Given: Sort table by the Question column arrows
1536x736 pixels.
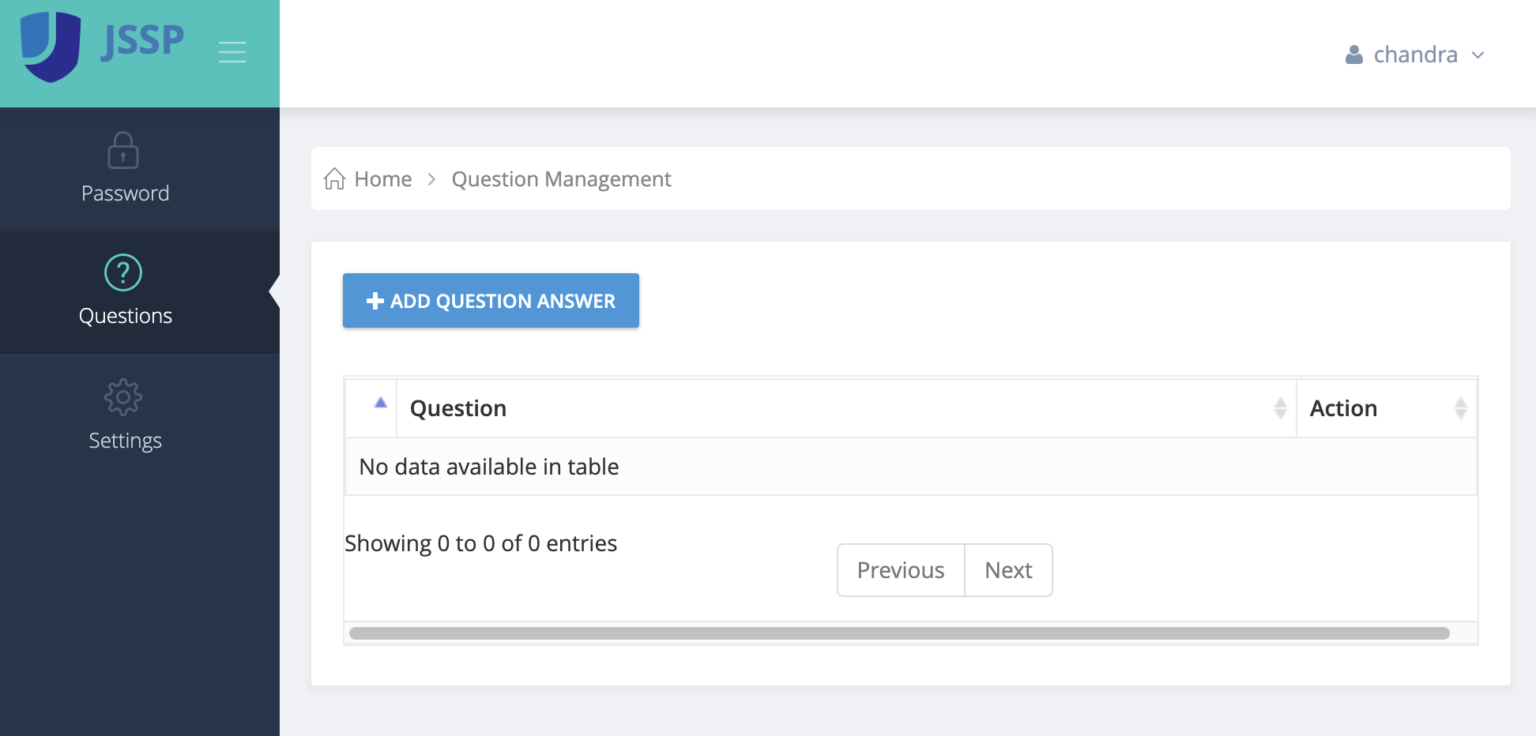Looking at the screenshot, I should (x=1280, y=408).
